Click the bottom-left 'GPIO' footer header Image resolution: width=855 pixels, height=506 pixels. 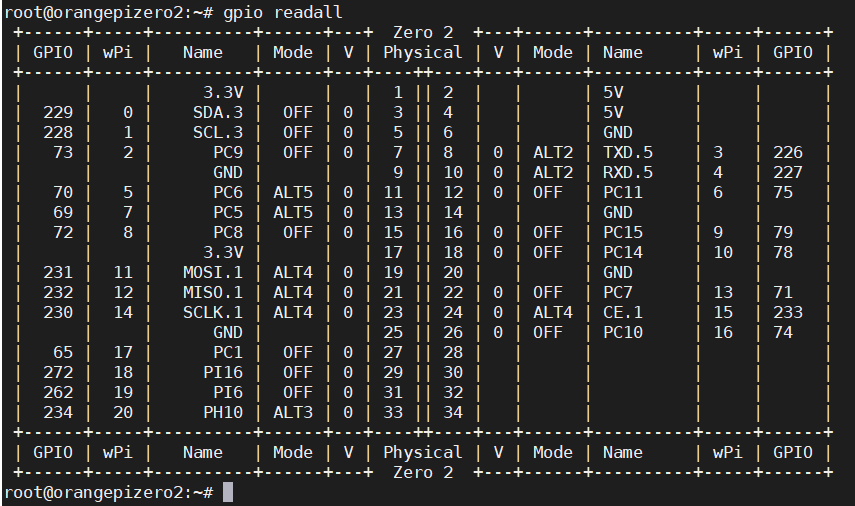(53, 453)
